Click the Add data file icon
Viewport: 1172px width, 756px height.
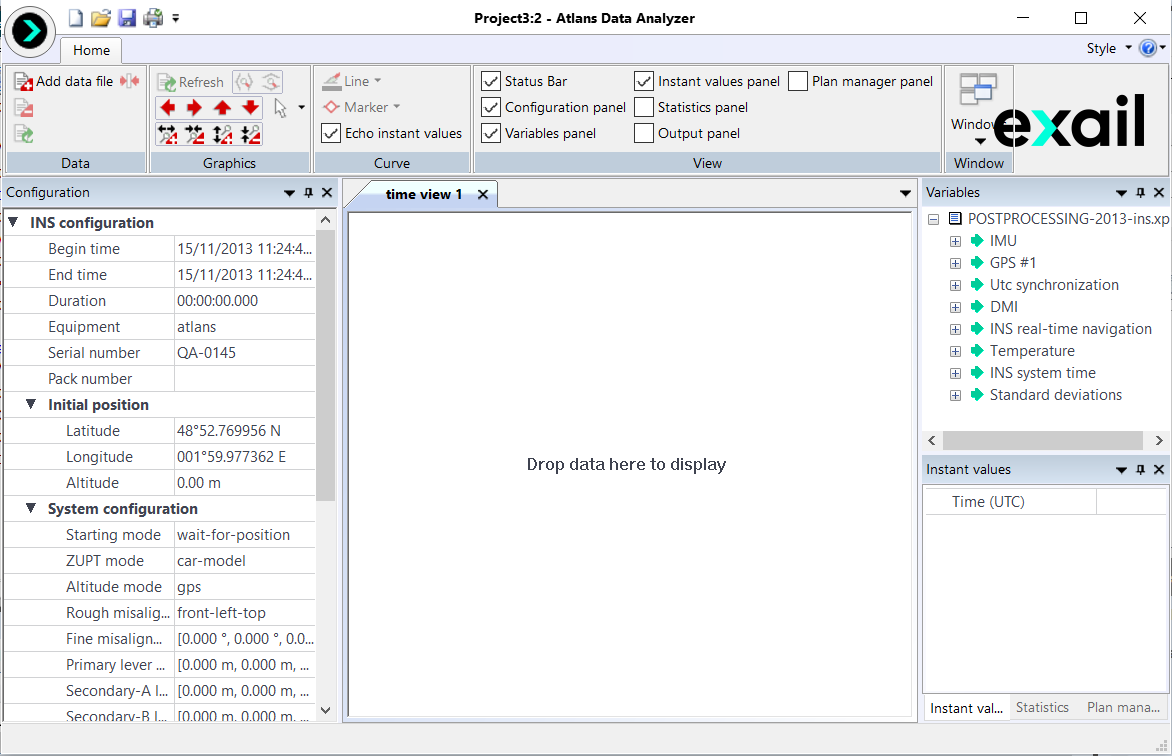24,82
